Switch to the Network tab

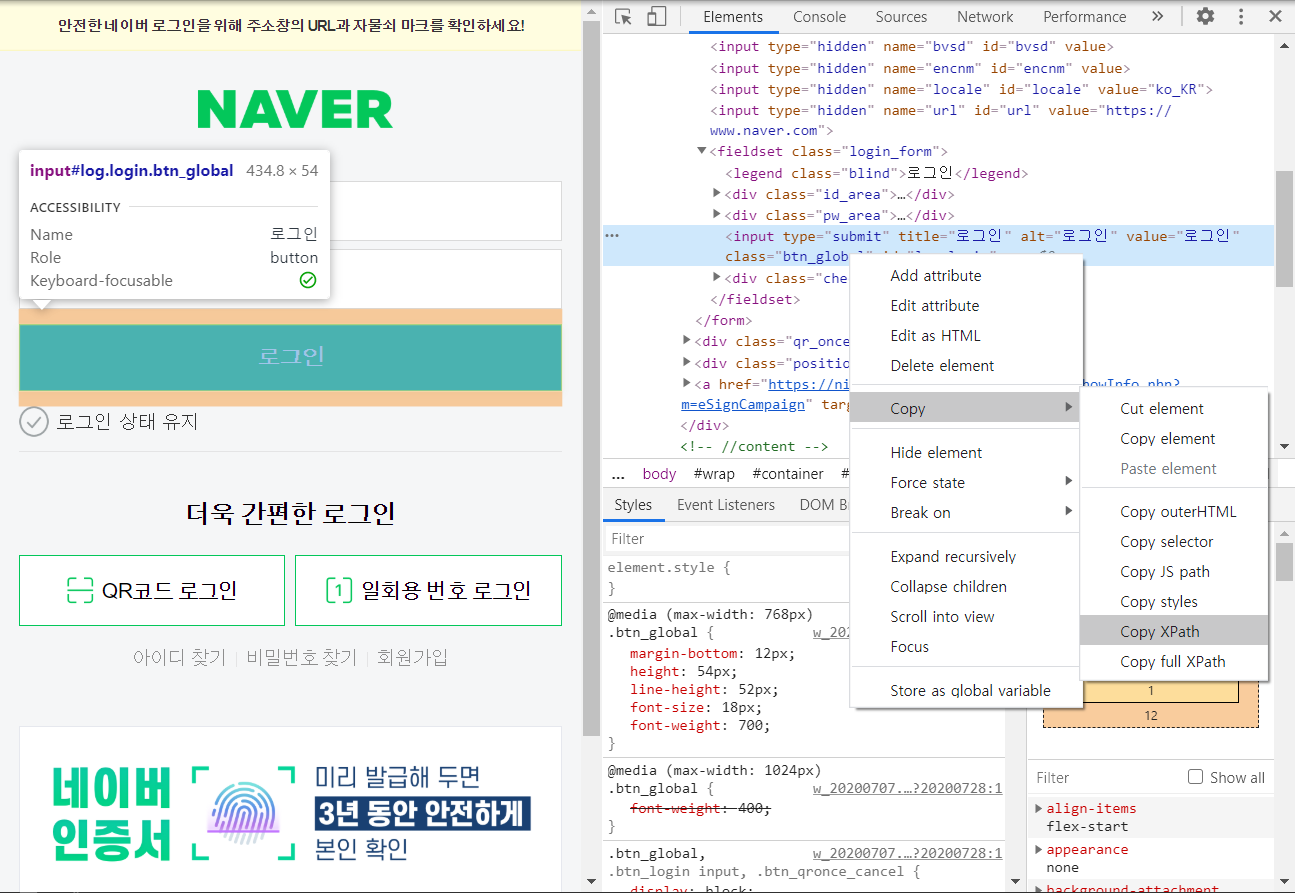985,17
